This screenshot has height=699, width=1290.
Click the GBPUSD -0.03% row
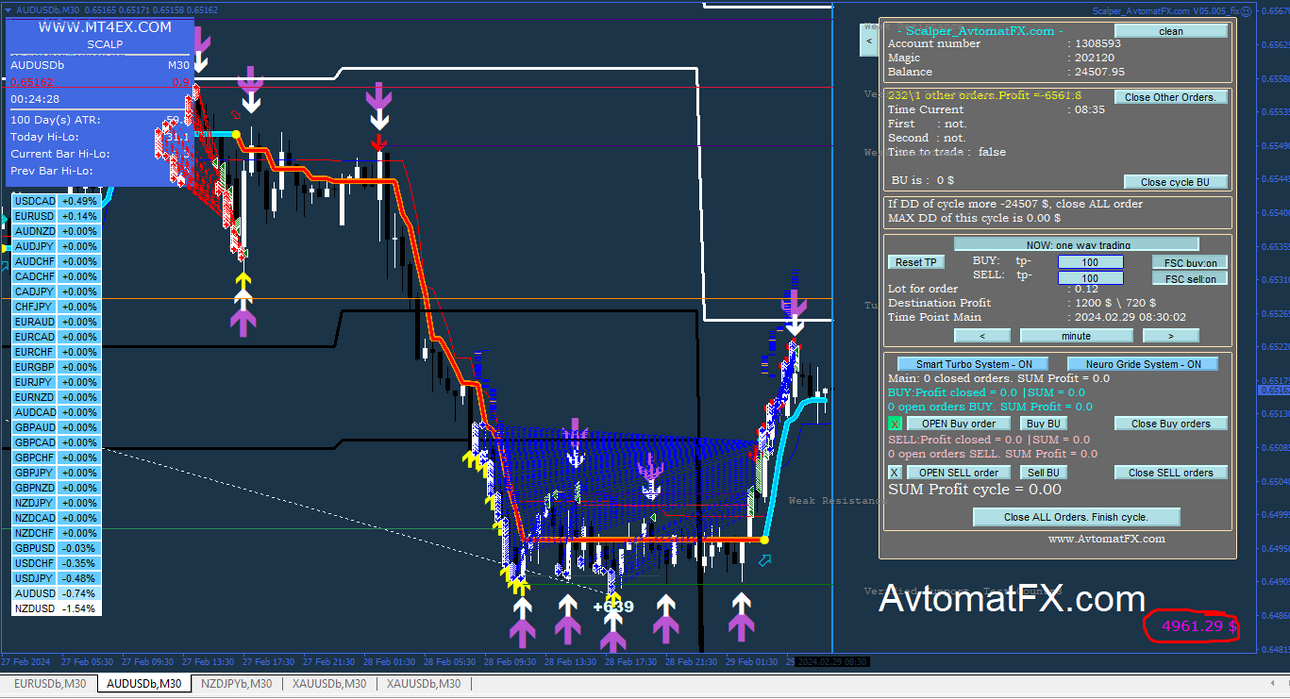pyautogui.click(x=56, y=548)
